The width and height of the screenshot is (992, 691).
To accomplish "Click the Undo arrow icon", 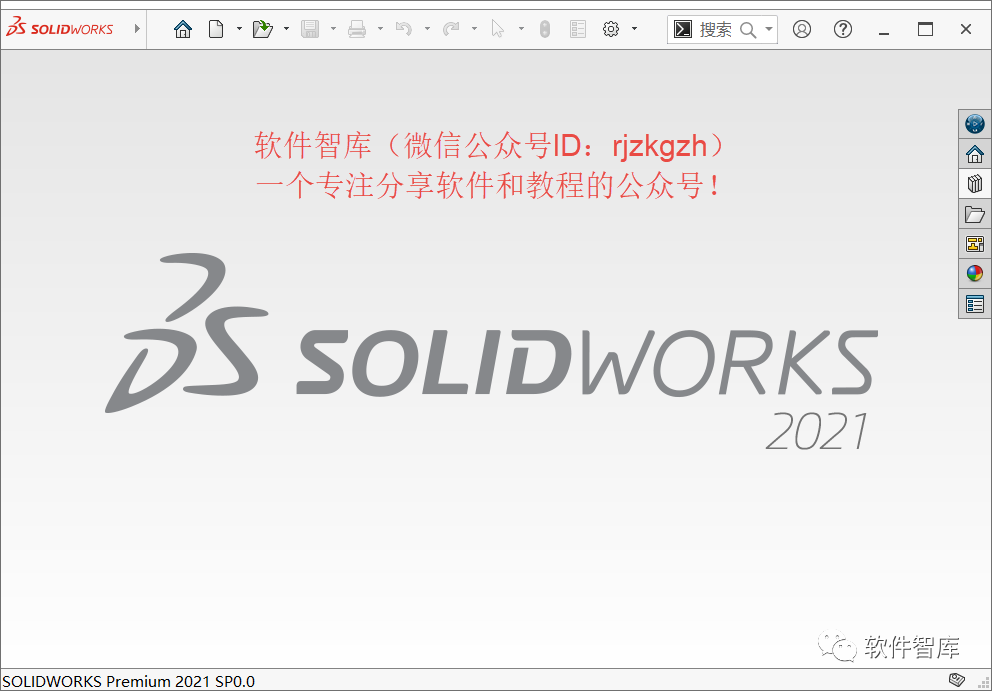I will [x=404, y=29].
